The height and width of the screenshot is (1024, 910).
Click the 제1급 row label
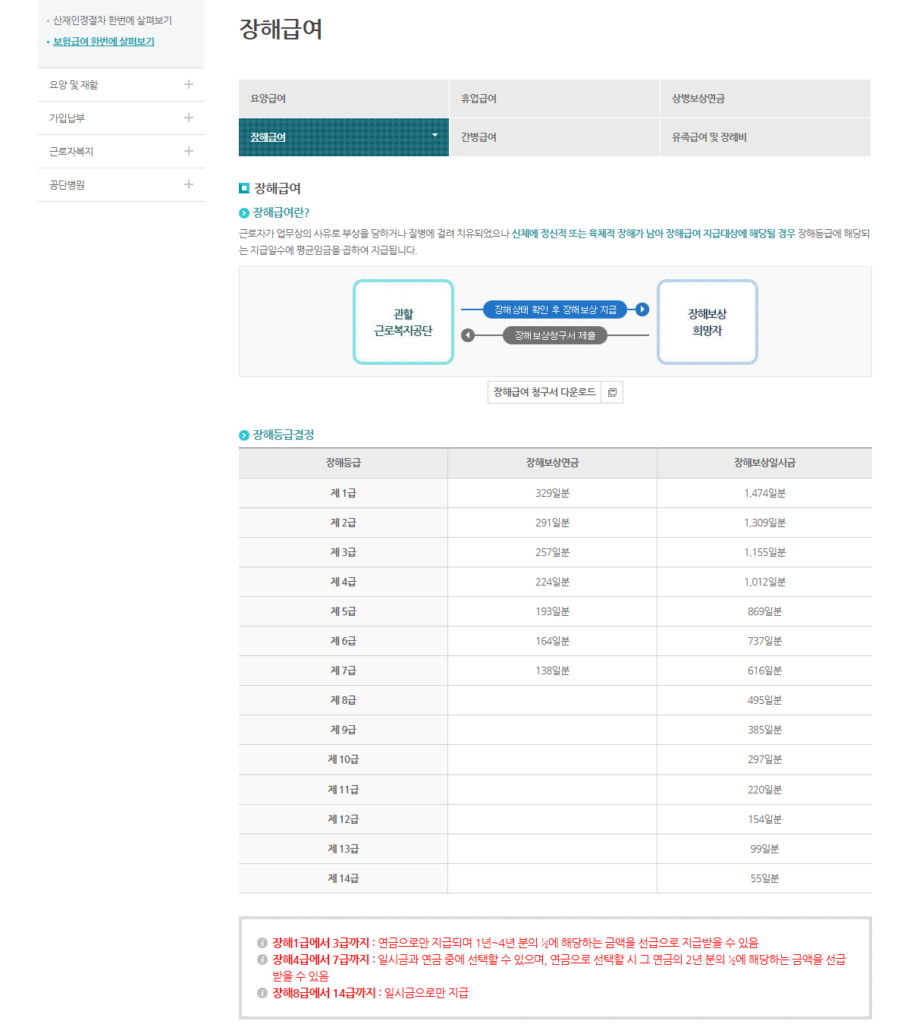[x=344, y=493]
